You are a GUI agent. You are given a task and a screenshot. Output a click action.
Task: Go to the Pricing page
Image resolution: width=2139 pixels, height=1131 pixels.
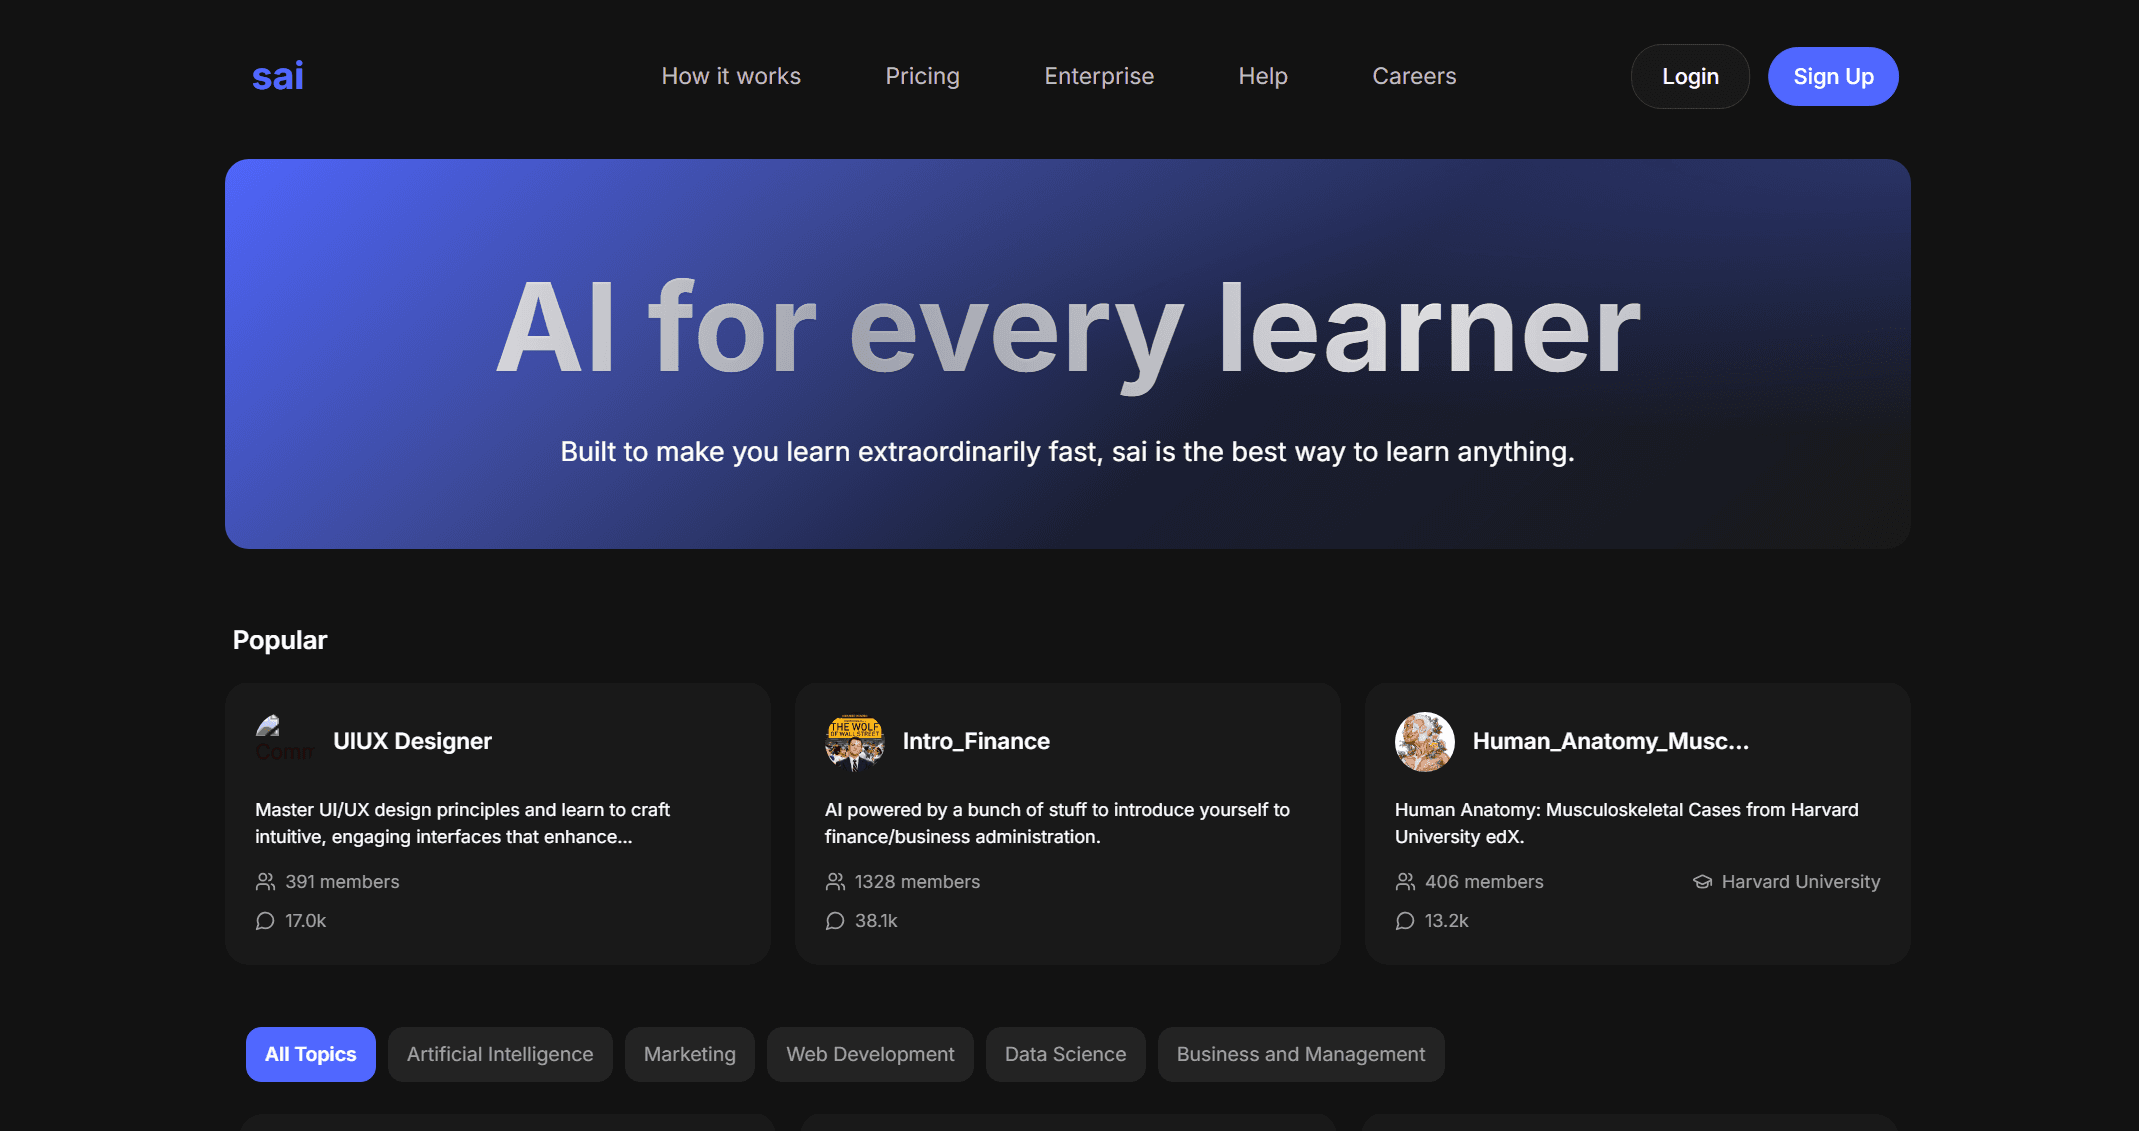922,77
